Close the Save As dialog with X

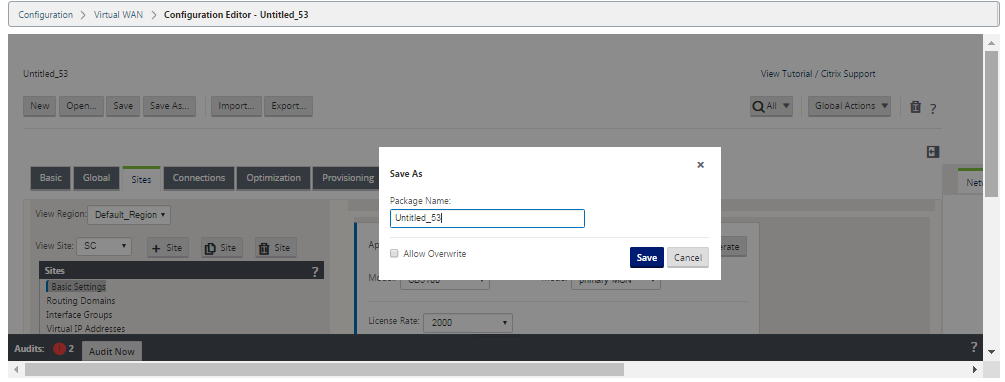tap(701, 165)
